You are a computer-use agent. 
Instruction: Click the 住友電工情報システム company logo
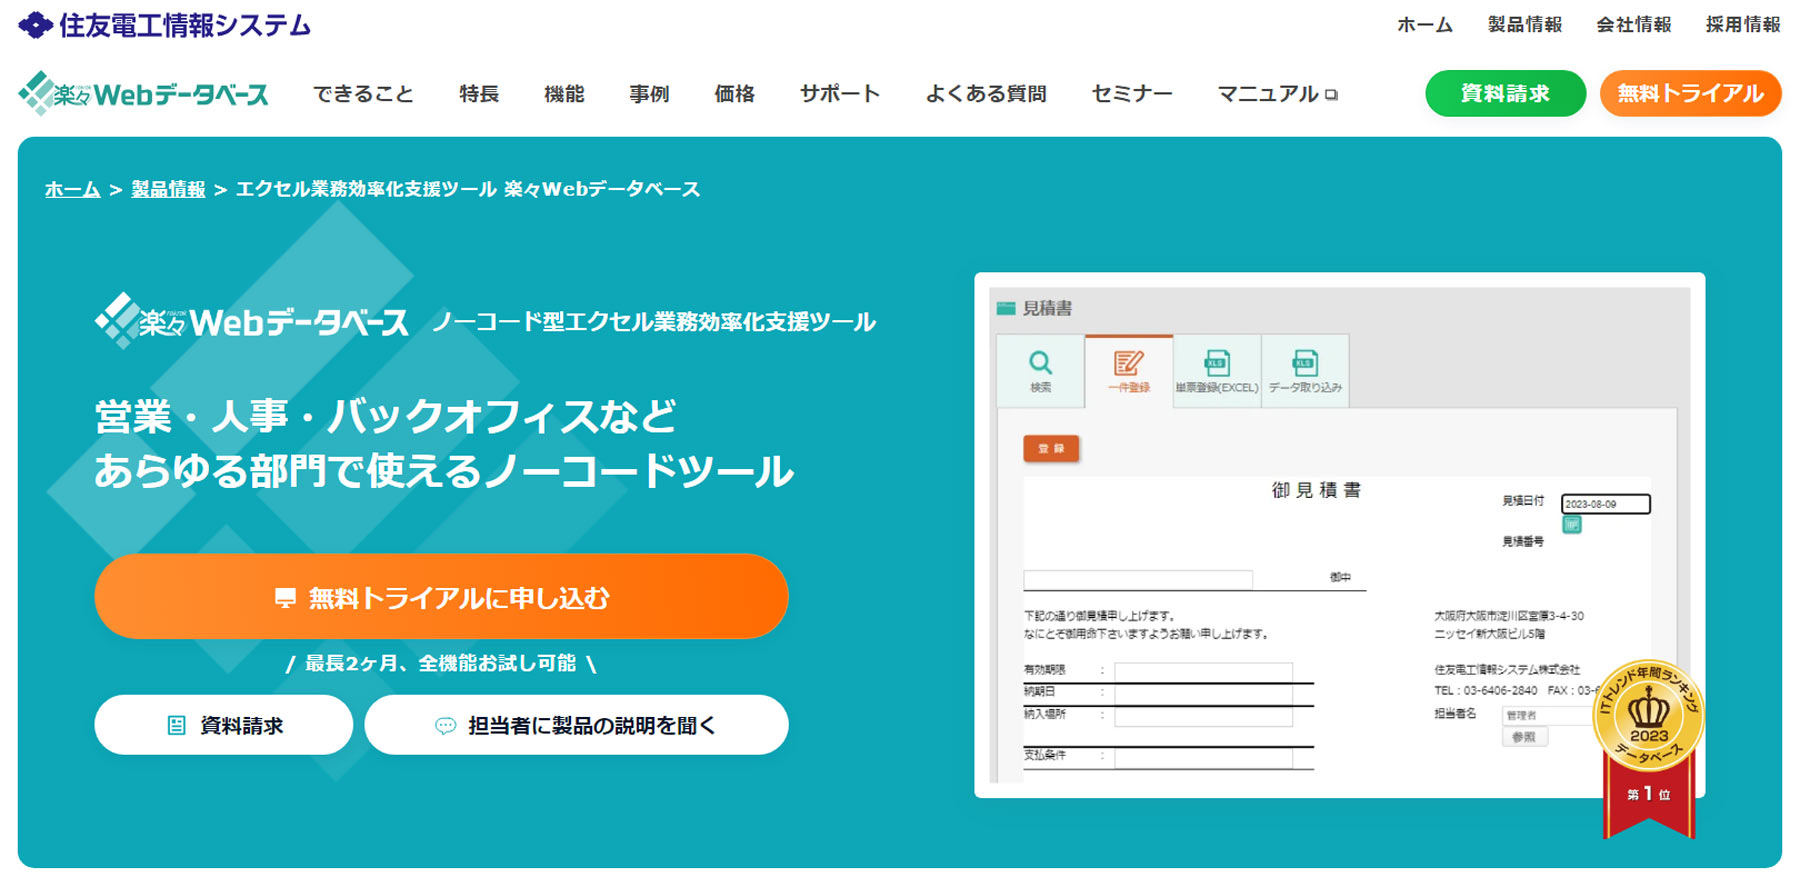[164, 25]
